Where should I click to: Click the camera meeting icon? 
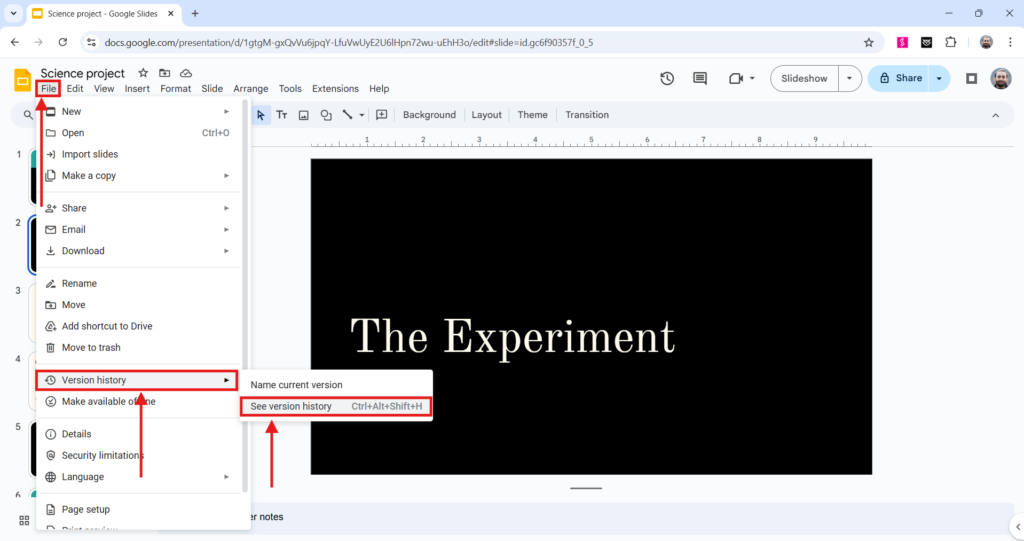click(736, 78)
